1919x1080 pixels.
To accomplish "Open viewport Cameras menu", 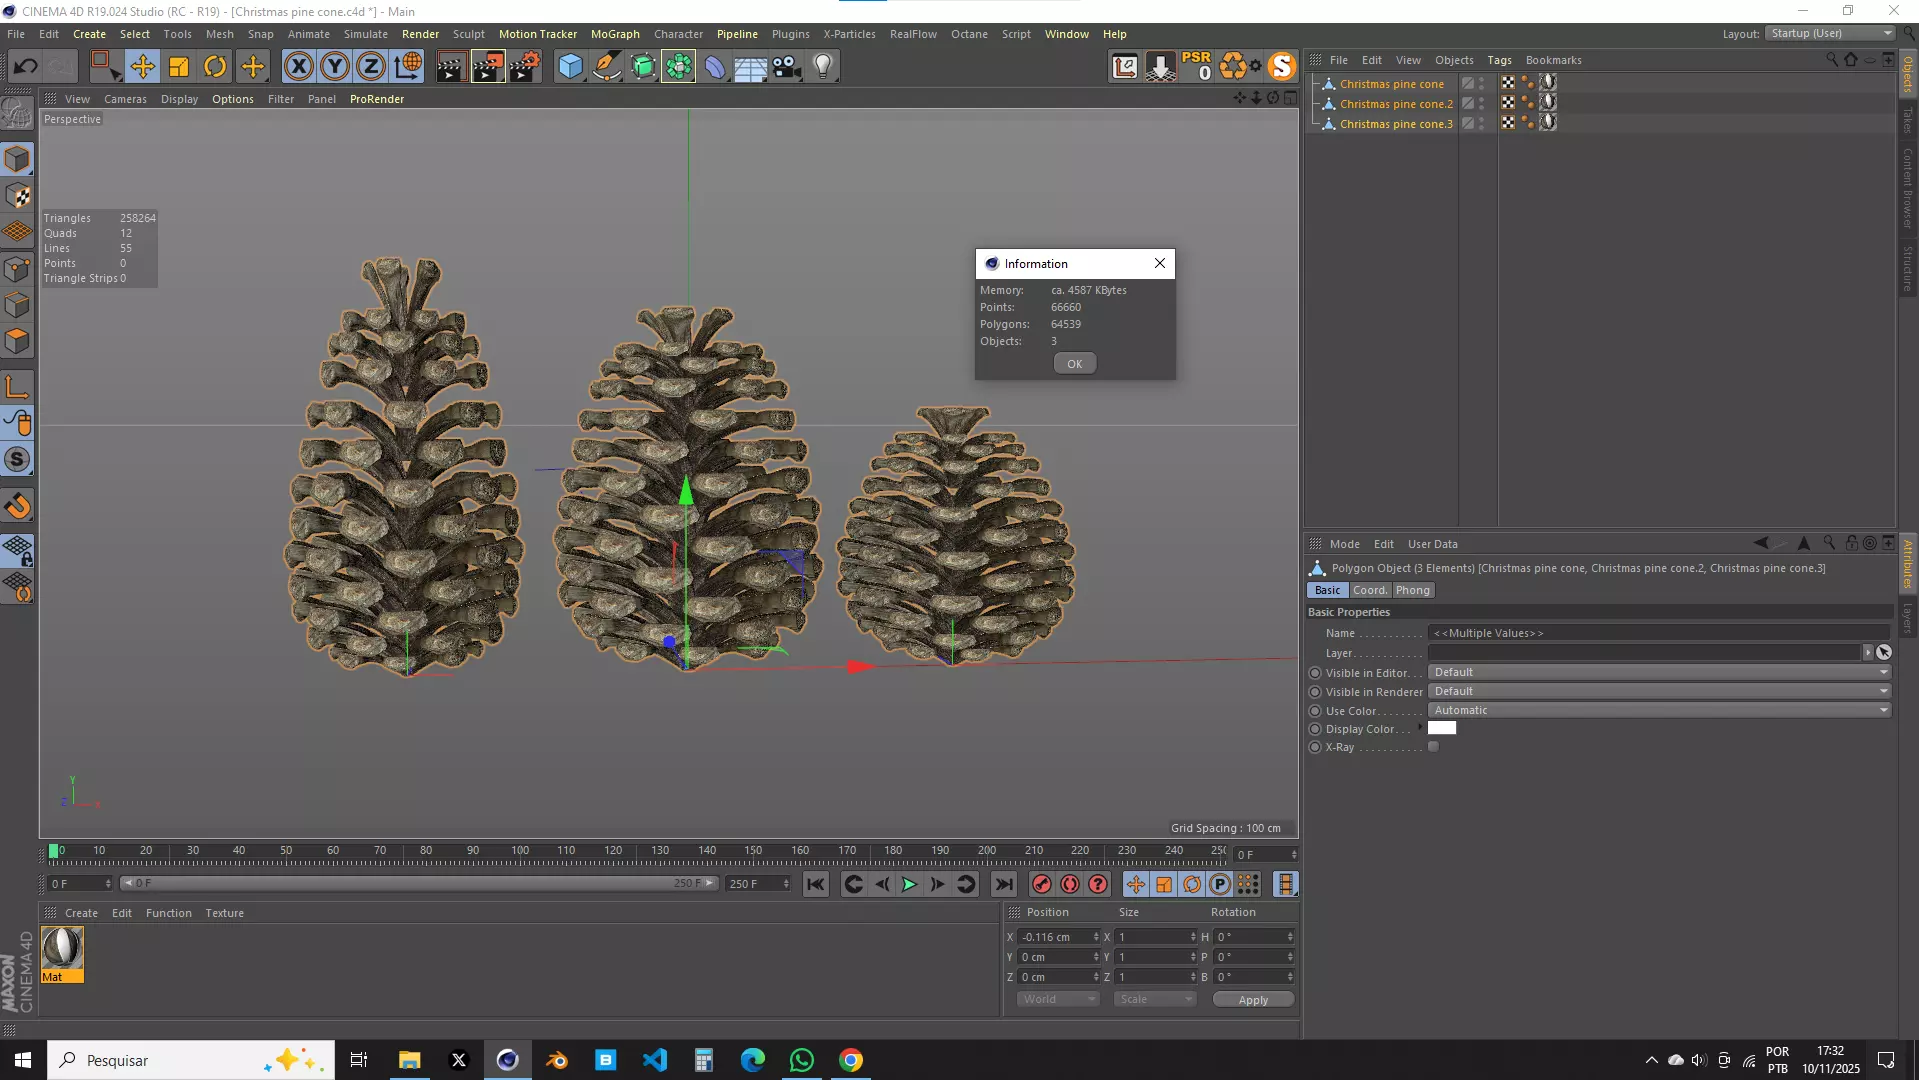I will pyautogui.click(x=125, y=99).
